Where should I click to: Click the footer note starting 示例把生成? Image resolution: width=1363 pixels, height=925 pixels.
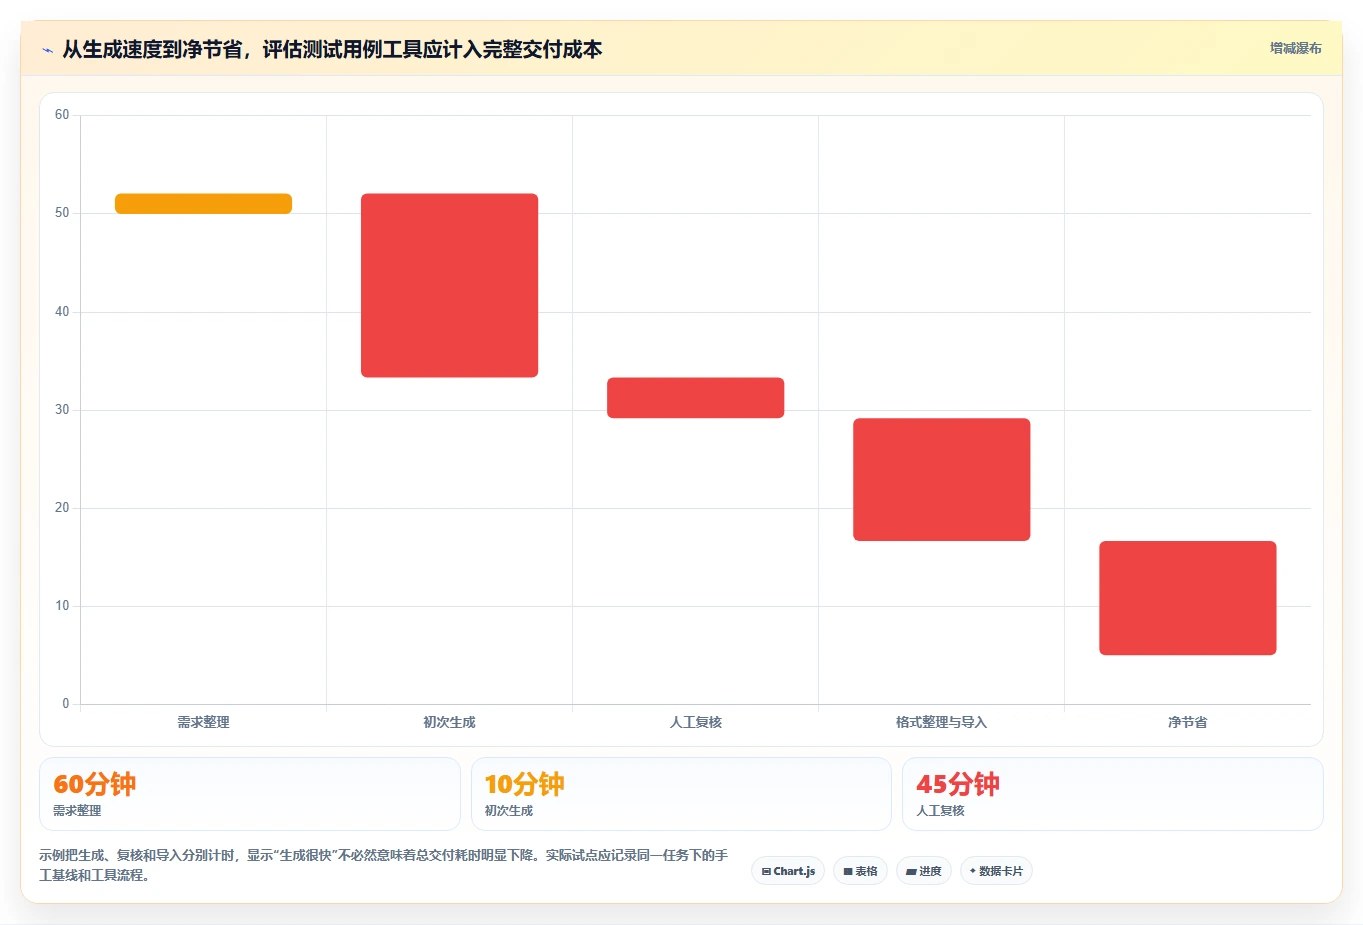(384, 865)
